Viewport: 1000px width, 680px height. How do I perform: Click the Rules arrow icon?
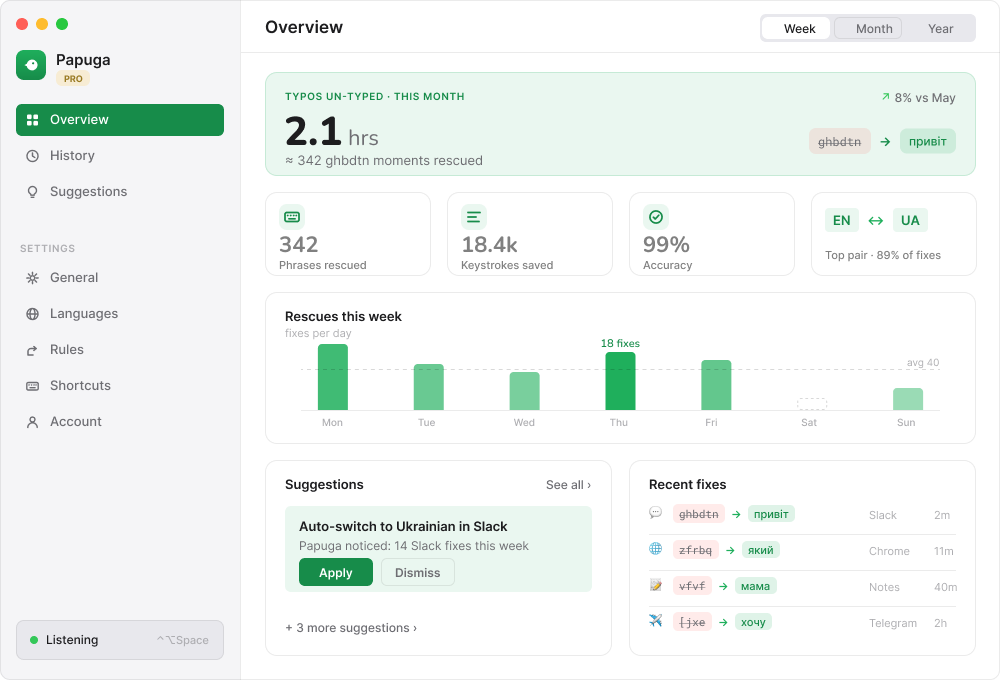33,350
